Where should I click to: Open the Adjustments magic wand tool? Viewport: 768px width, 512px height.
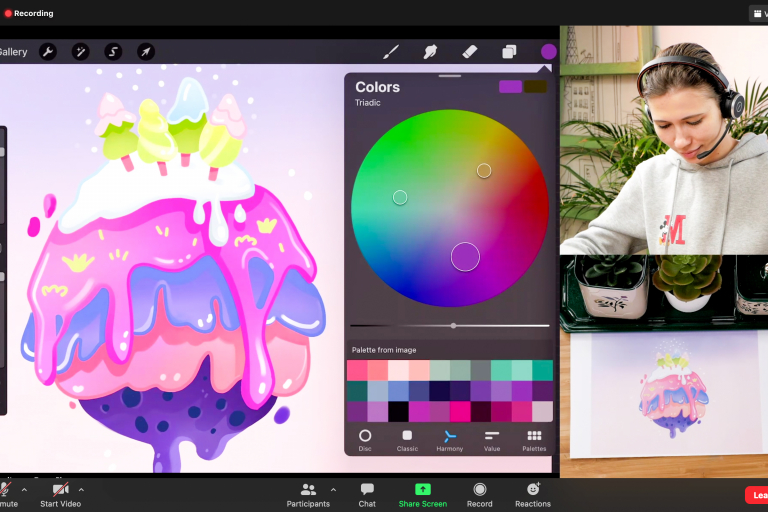pyautogui.click(x=80, y=51)
